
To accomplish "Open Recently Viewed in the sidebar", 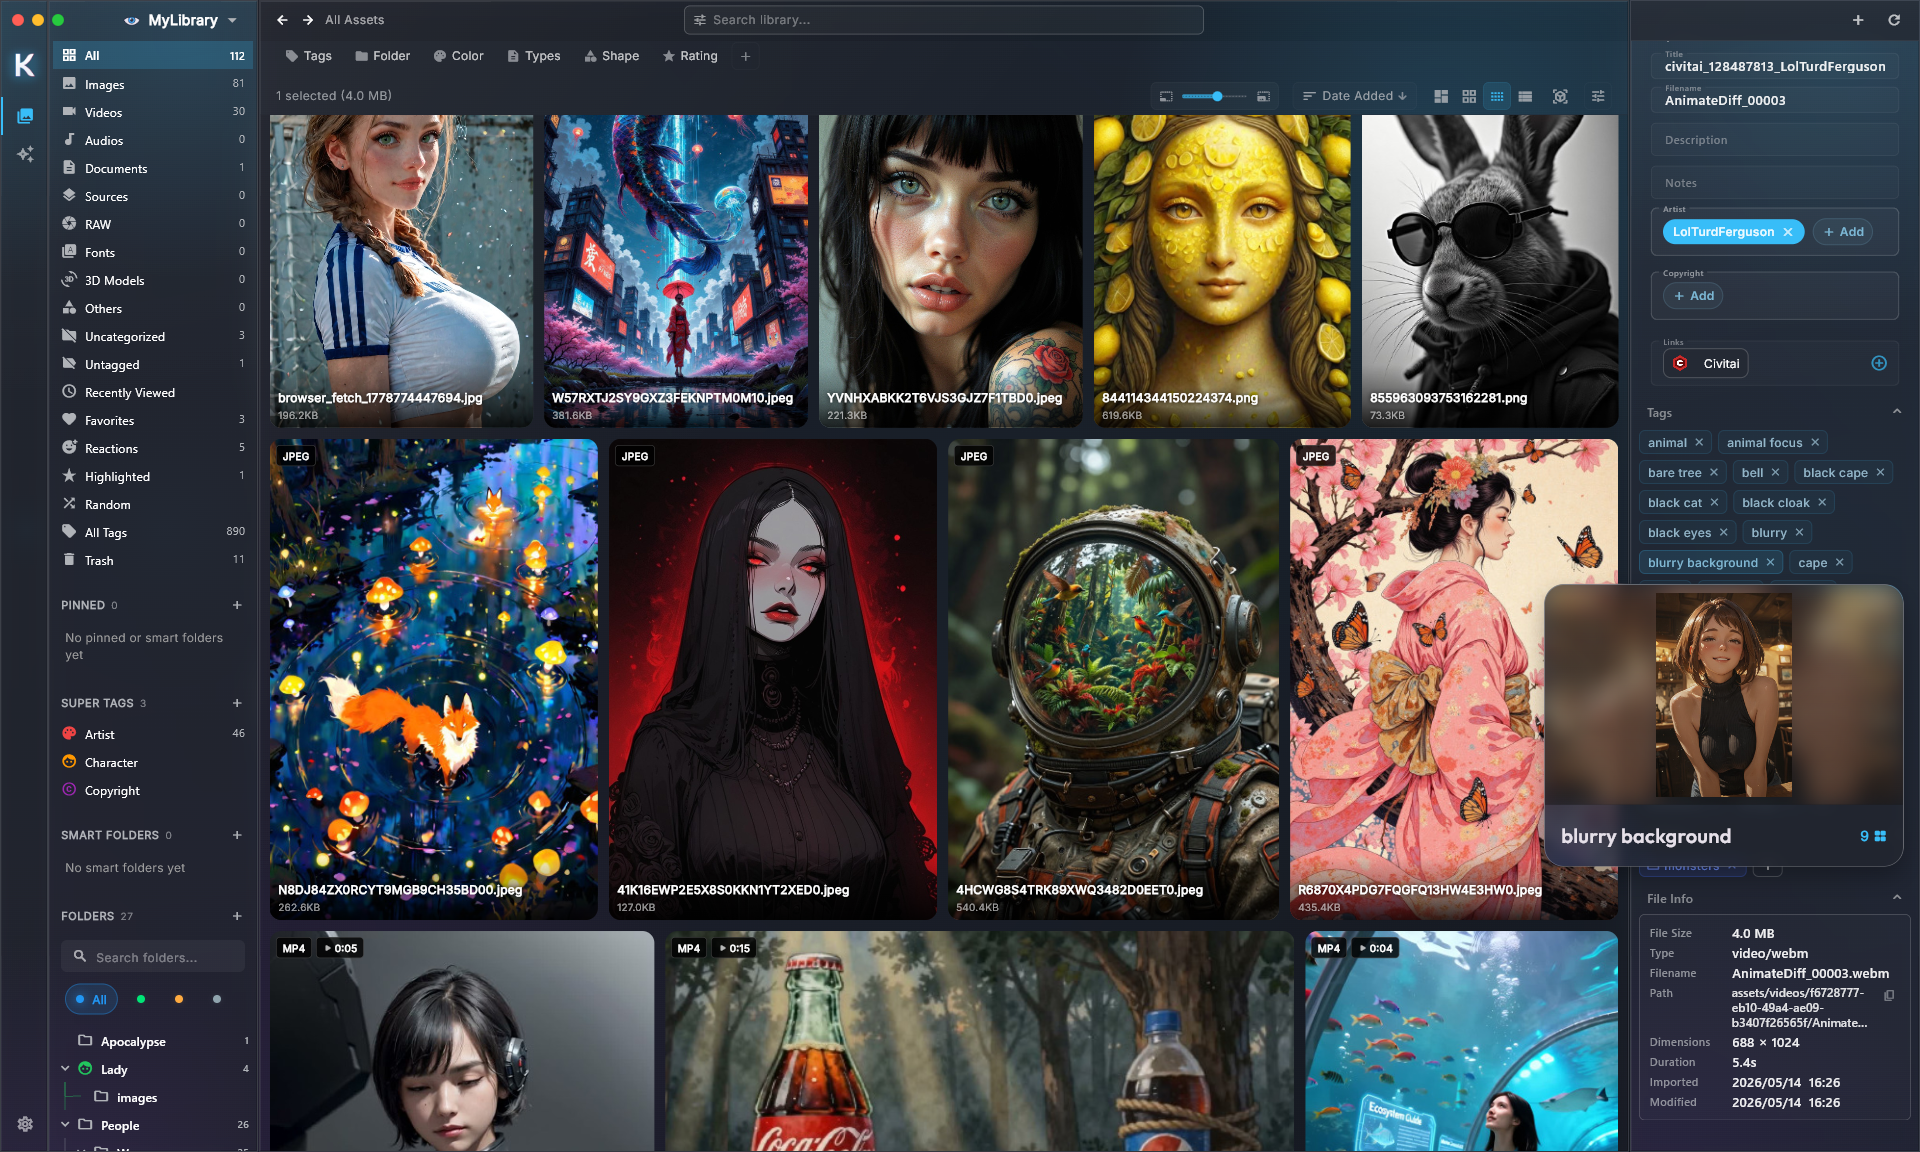I will (153, 392).
